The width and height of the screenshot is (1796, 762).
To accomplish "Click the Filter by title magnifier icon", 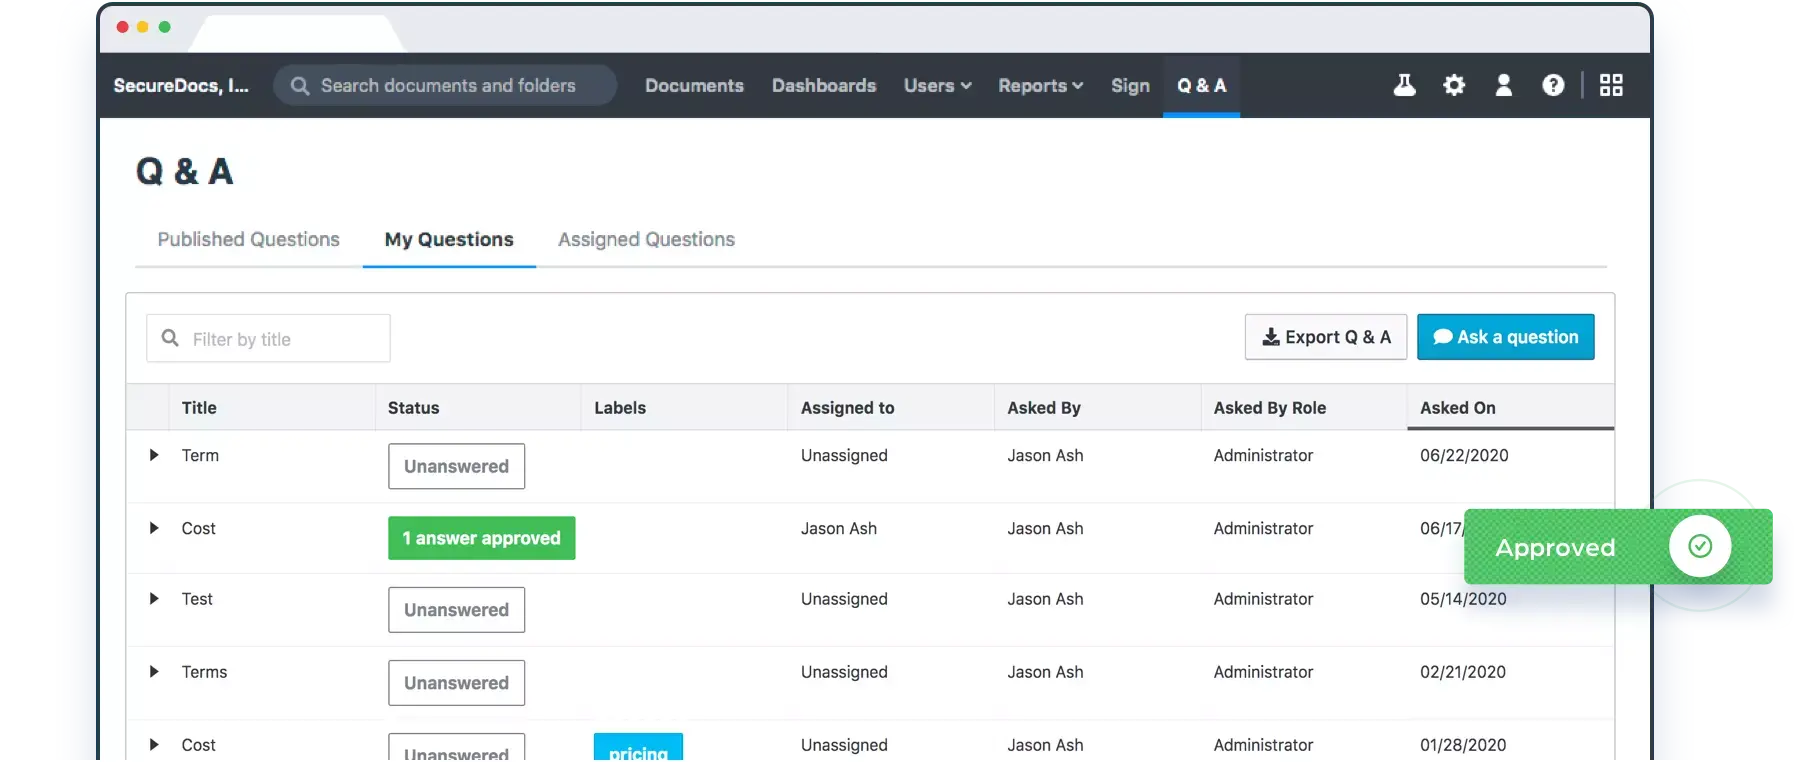I will pyautogui.click(x=171, y=339).
